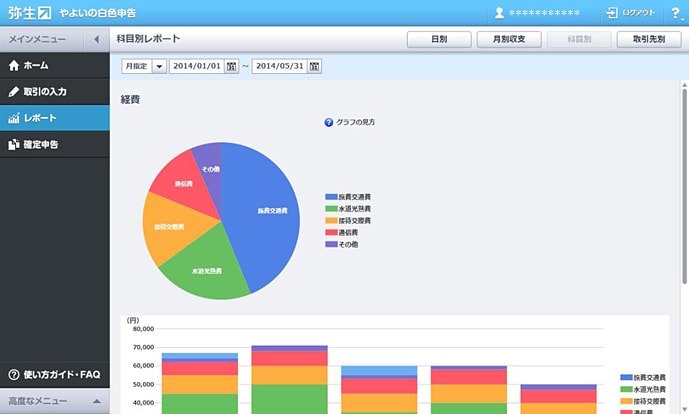The width and height of the screenshot is (689, 414).
Task: Open the end date calendar picker icon
Action: pos(314,66)
